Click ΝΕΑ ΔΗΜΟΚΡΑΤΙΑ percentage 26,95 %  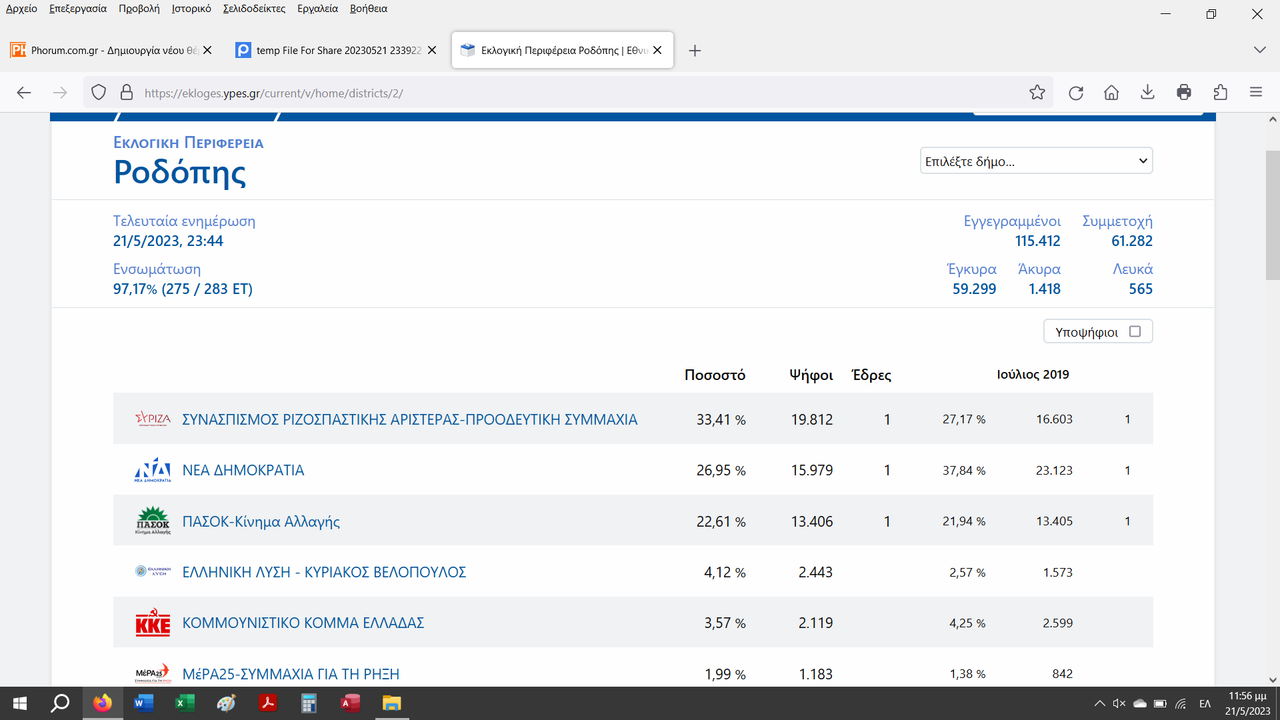(721, 470)
